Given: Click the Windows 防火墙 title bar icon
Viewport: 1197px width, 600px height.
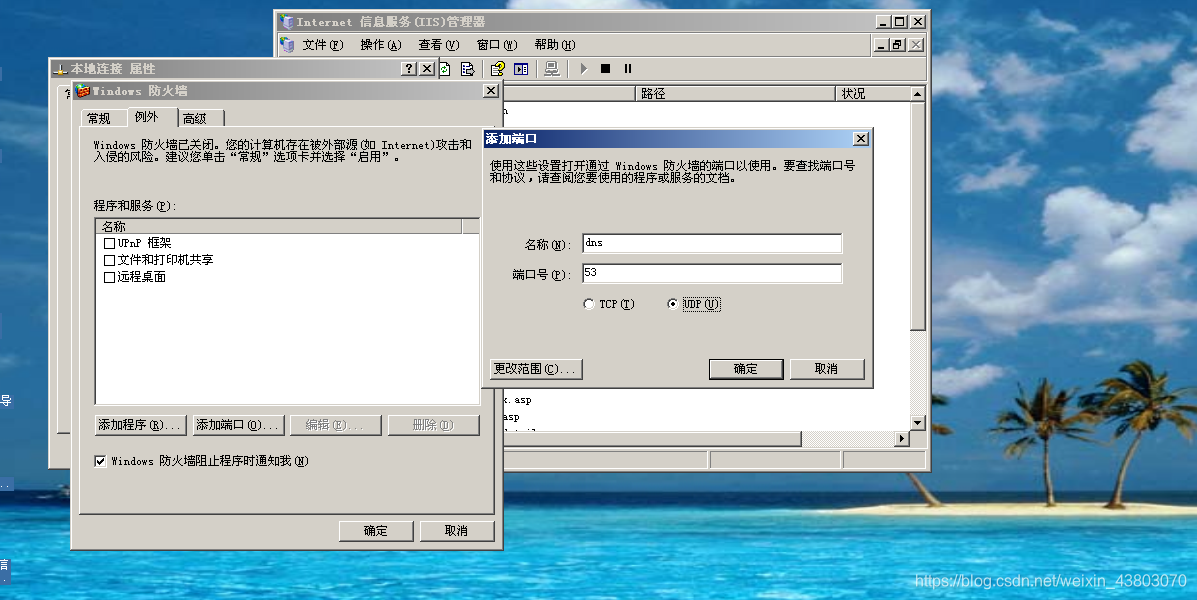Looking at the screenshot, I should point(83,91).
